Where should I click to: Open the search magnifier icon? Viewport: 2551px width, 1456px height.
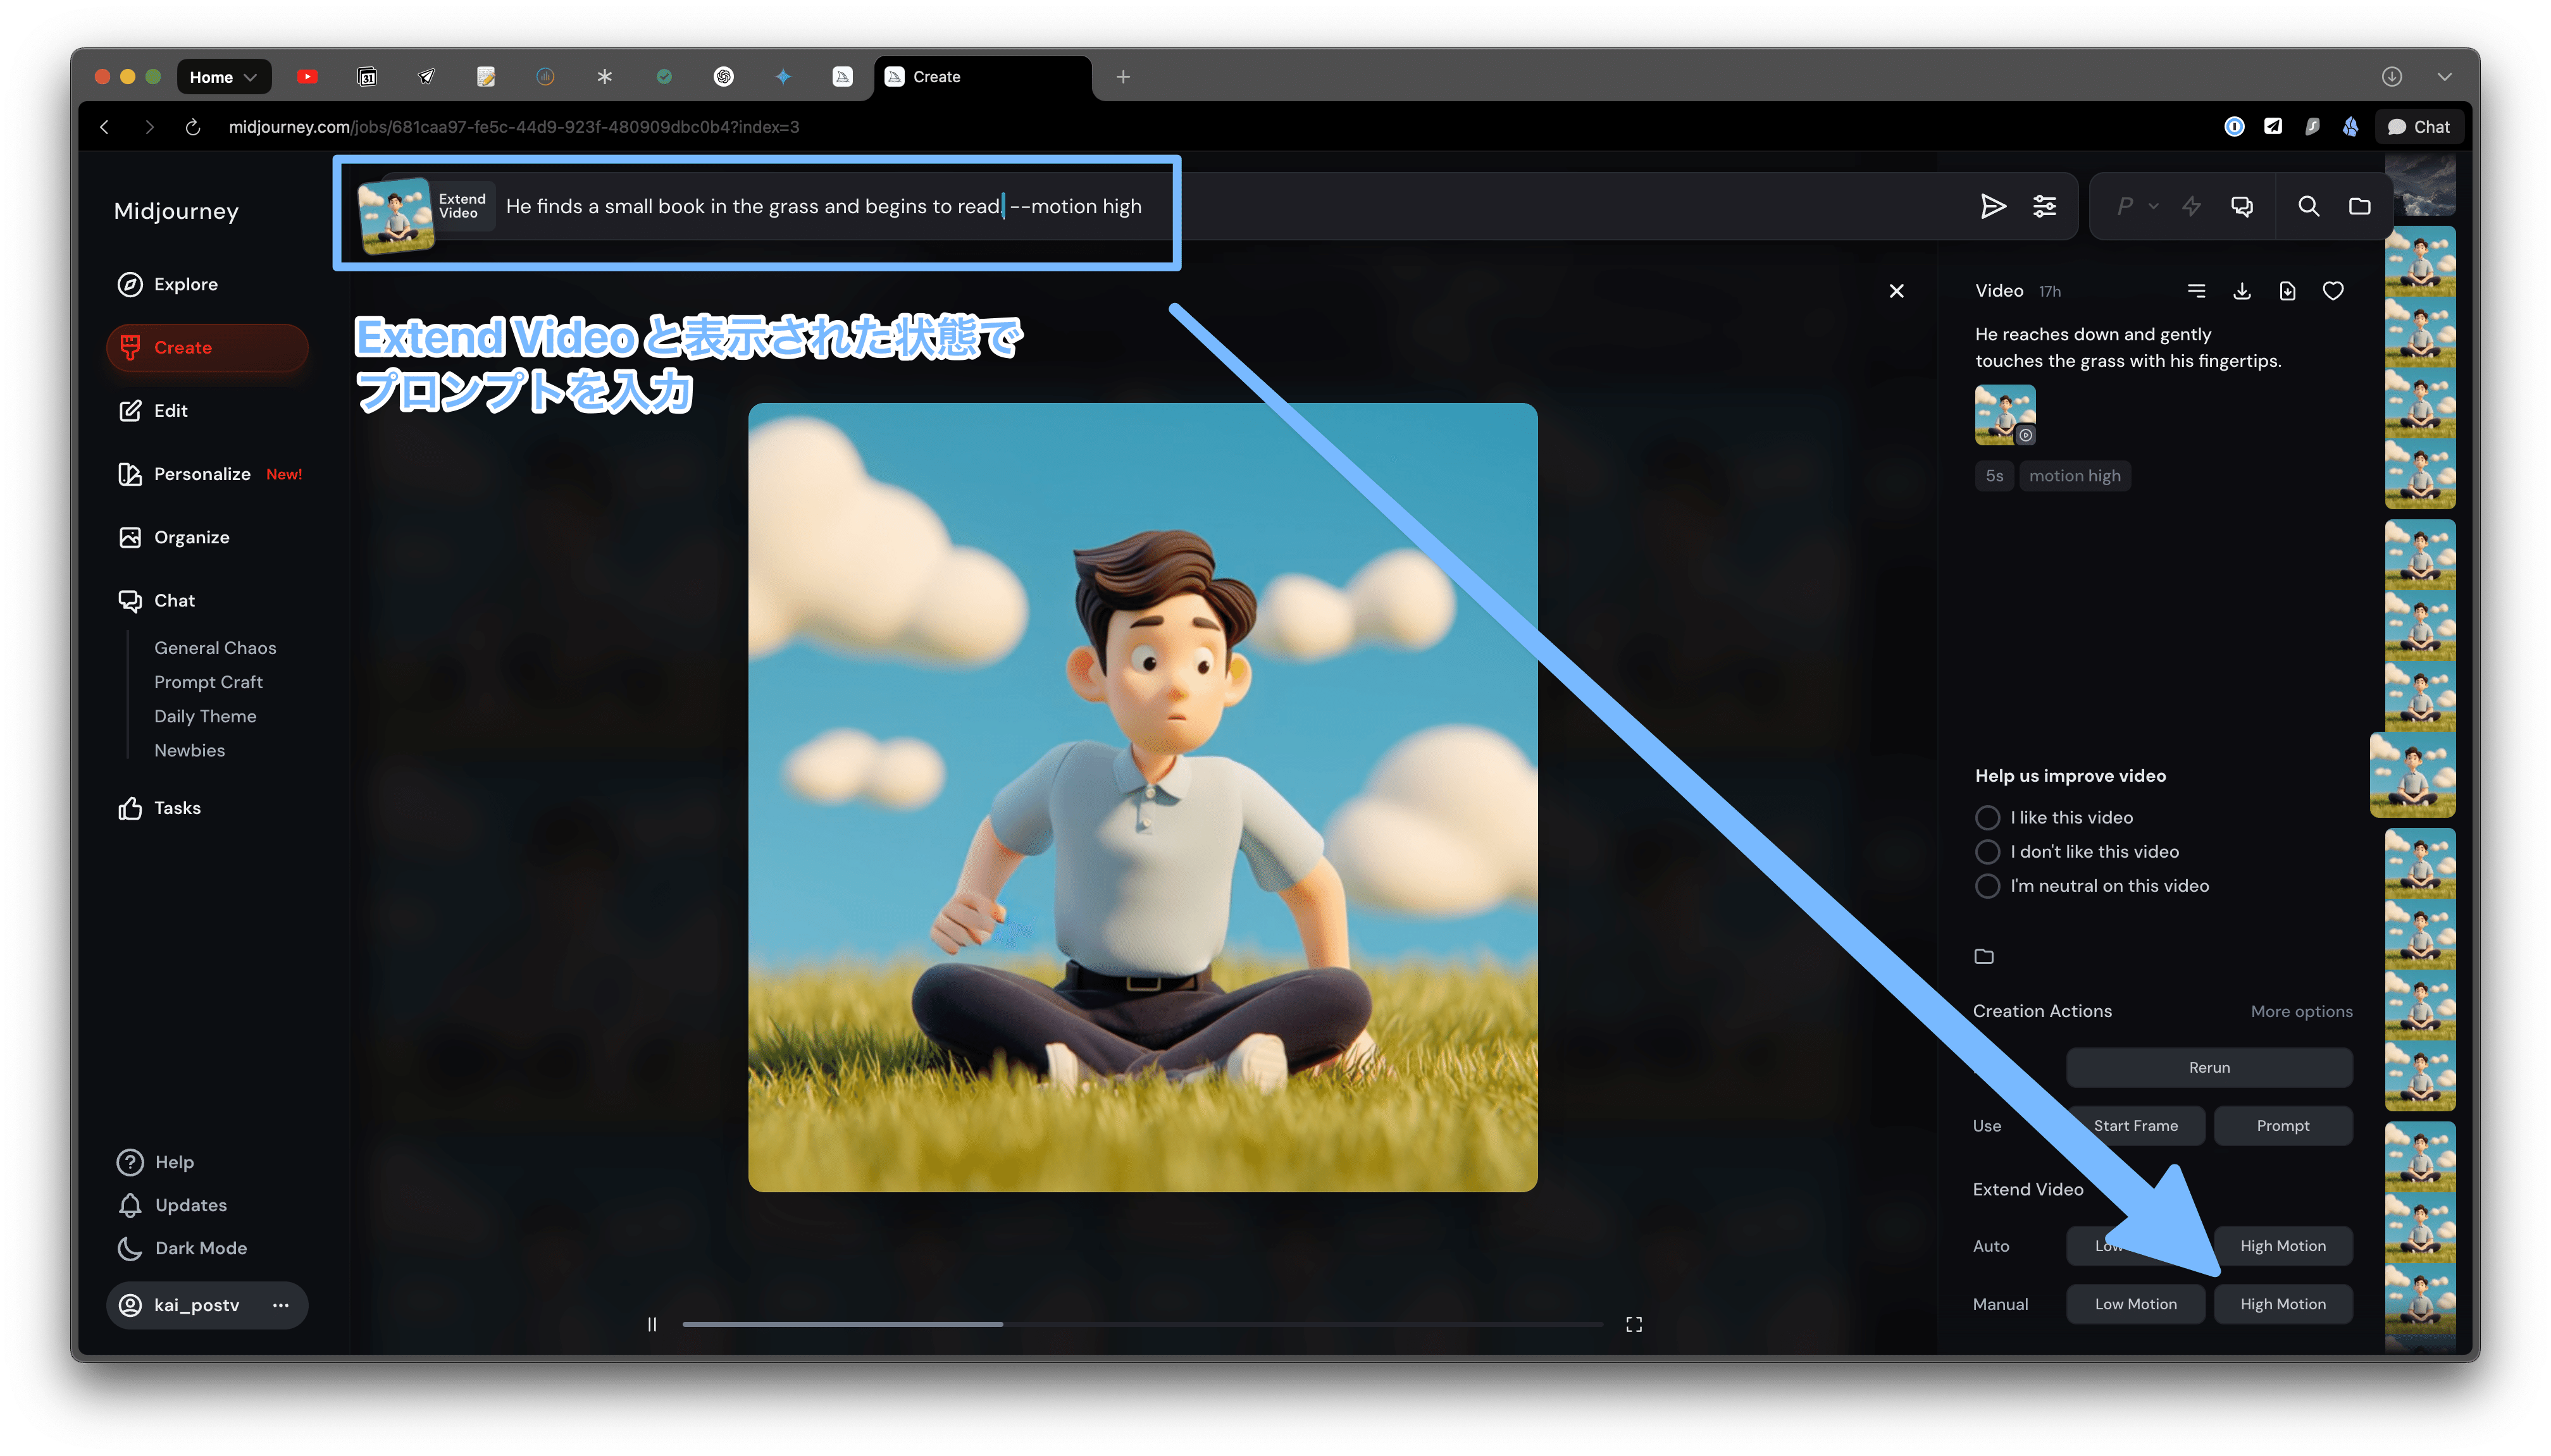coord(2308,207)
